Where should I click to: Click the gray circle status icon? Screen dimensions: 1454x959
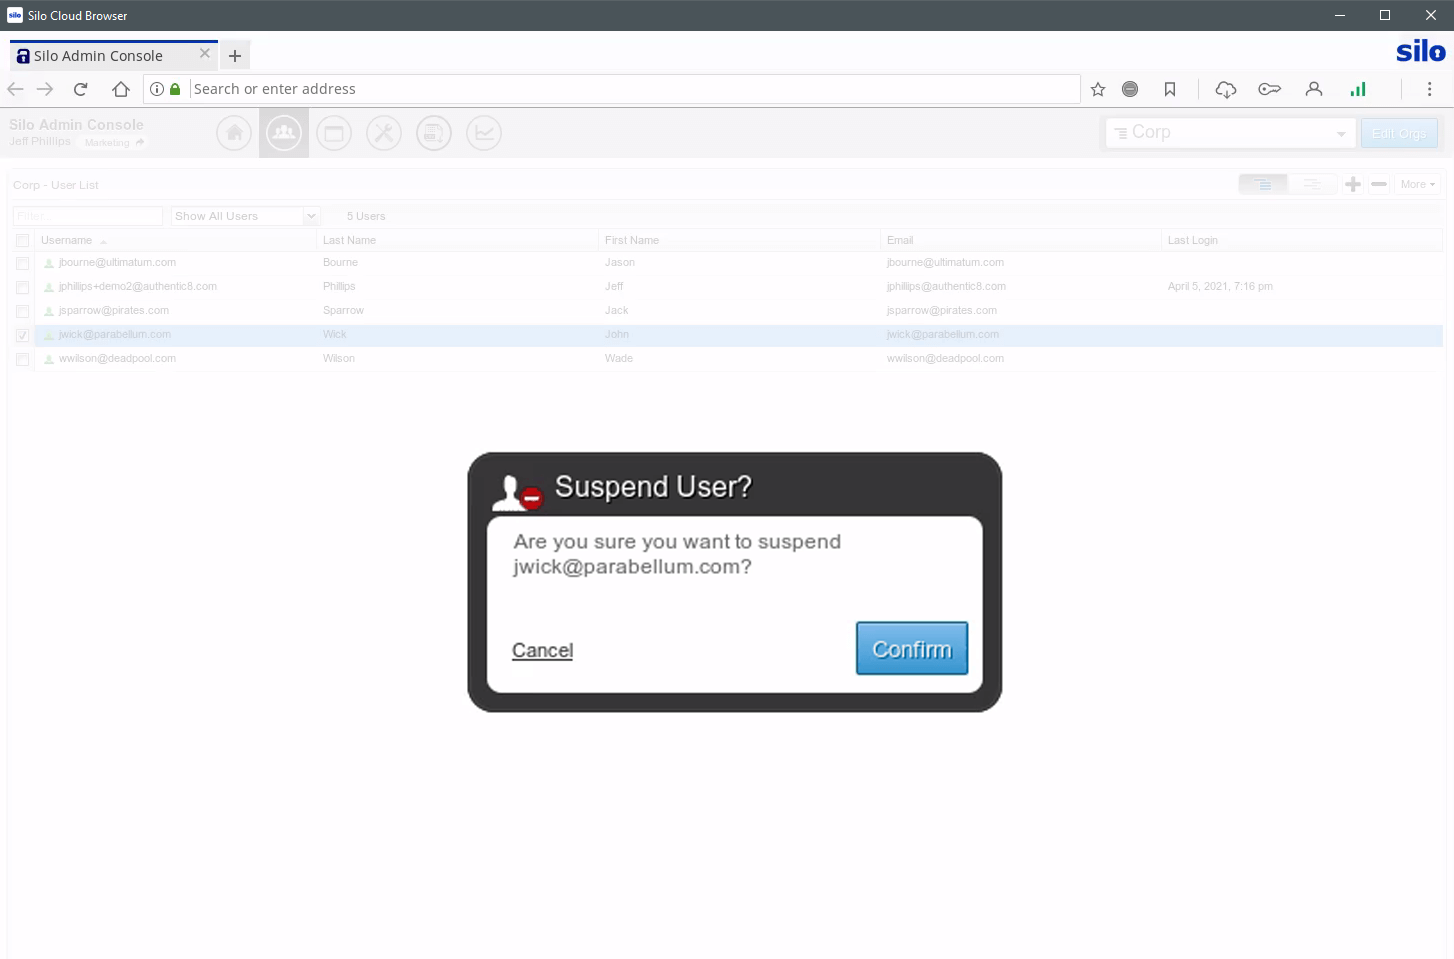(1130, 89)
